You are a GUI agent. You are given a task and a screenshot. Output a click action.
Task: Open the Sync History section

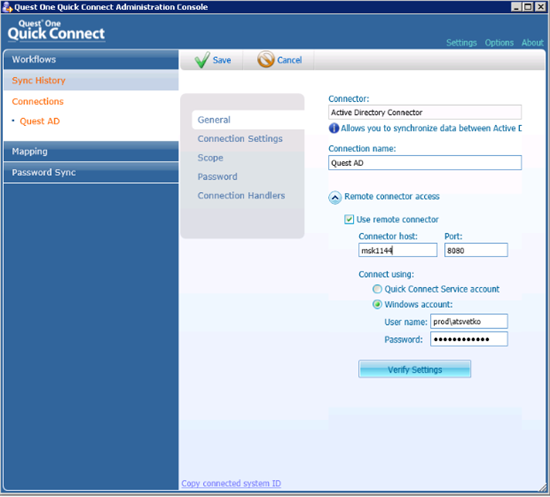pos(91,80)
